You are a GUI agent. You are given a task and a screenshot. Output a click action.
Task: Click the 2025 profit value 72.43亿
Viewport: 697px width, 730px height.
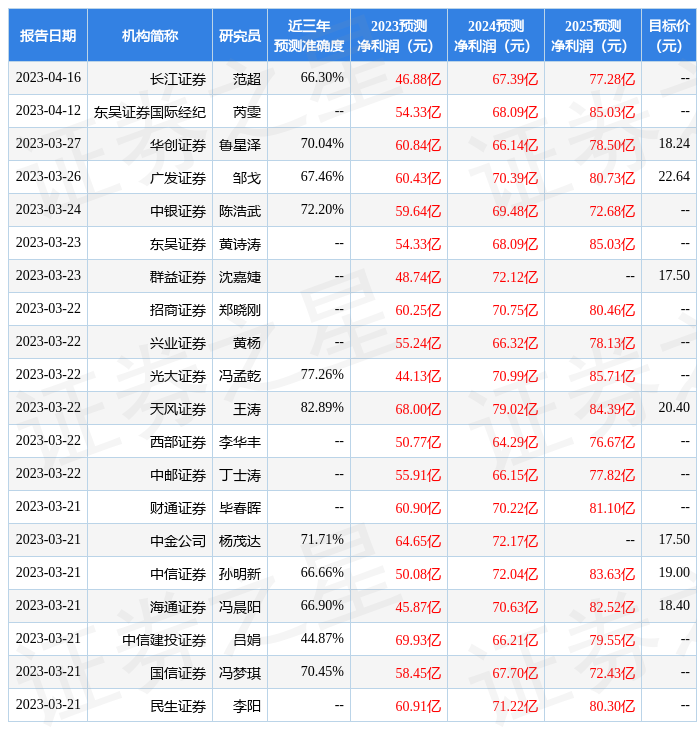click(x=612, y=673)
